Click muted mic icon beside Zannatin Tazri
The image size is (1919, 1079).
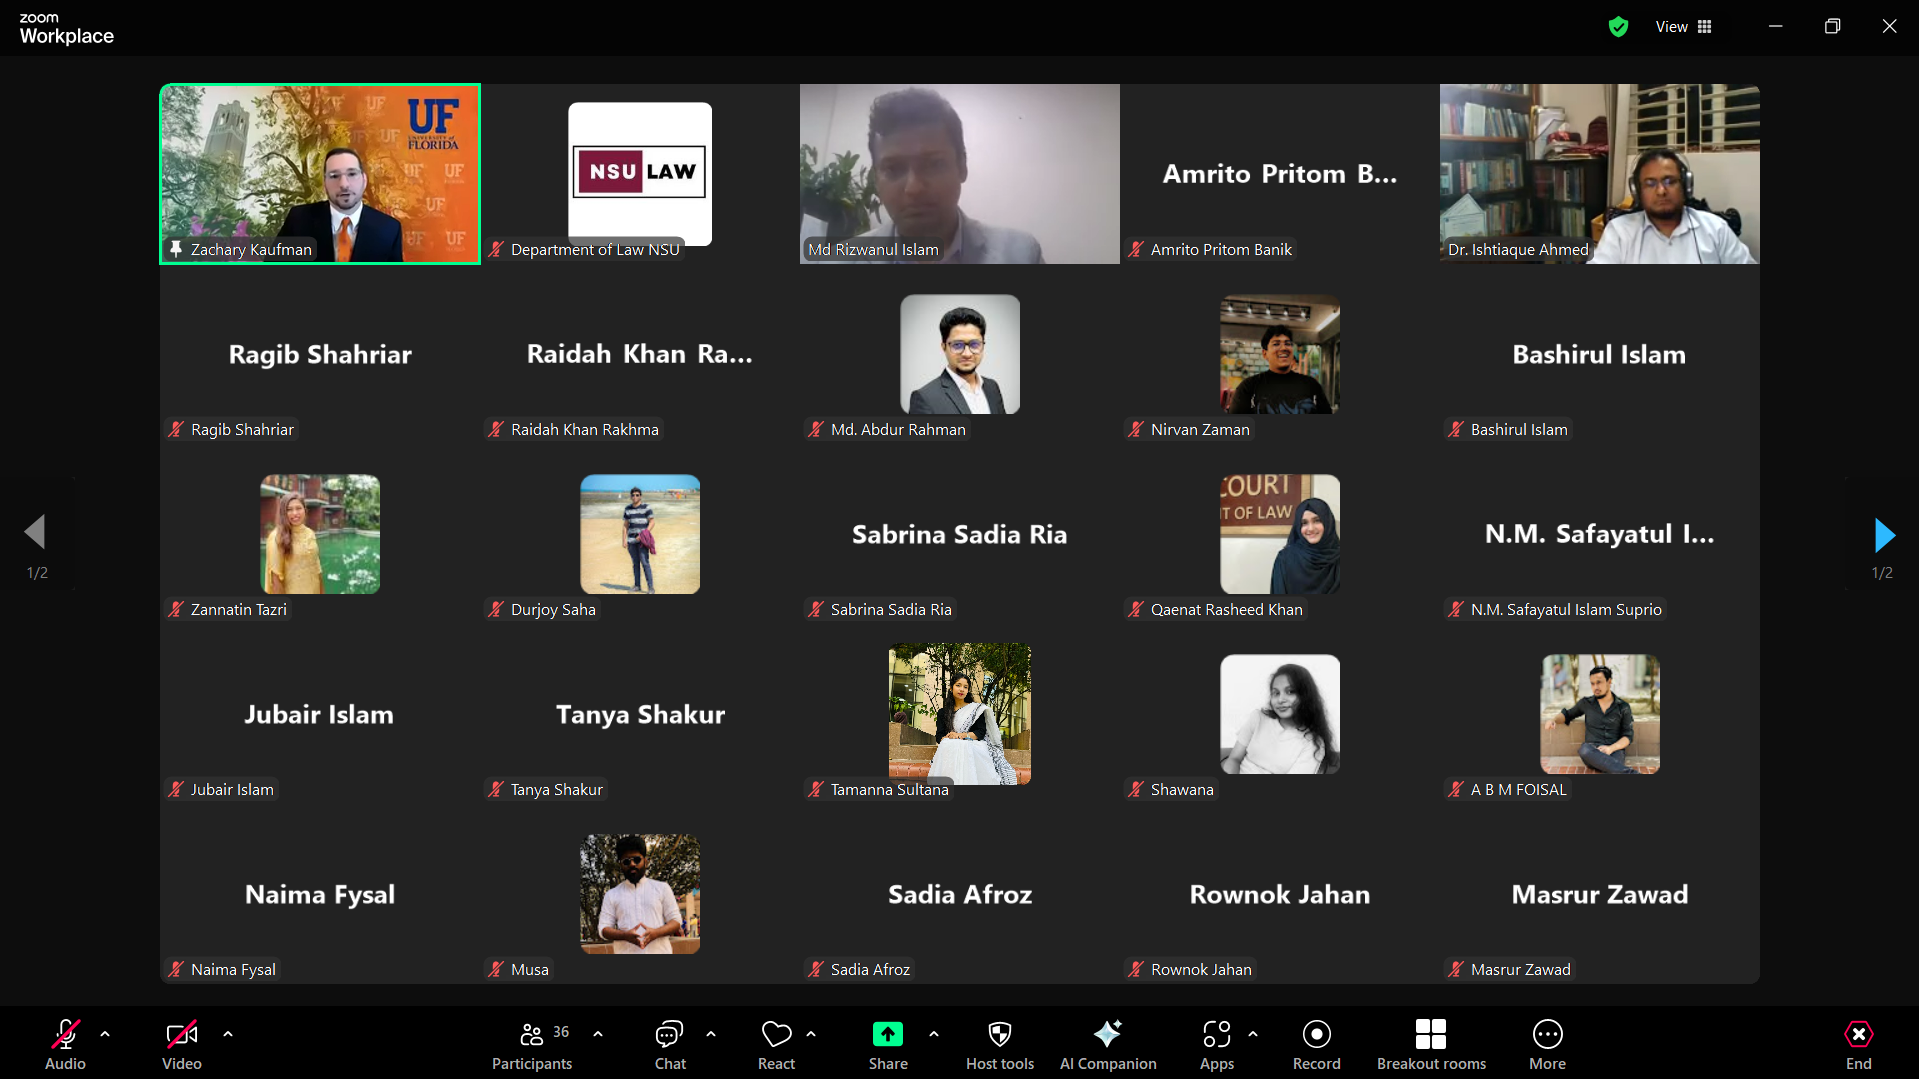point(176,609)
